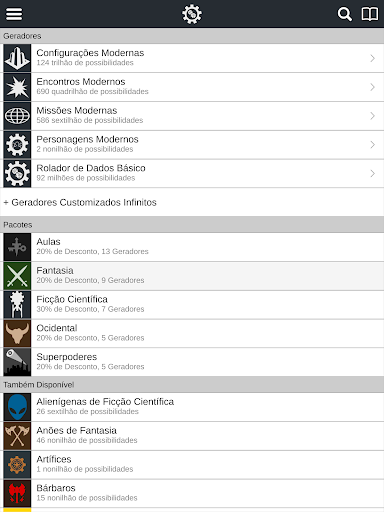384x512 pixels.
Task: Select the Ocidental bull skull icon
Action: [x=17, y=333]
